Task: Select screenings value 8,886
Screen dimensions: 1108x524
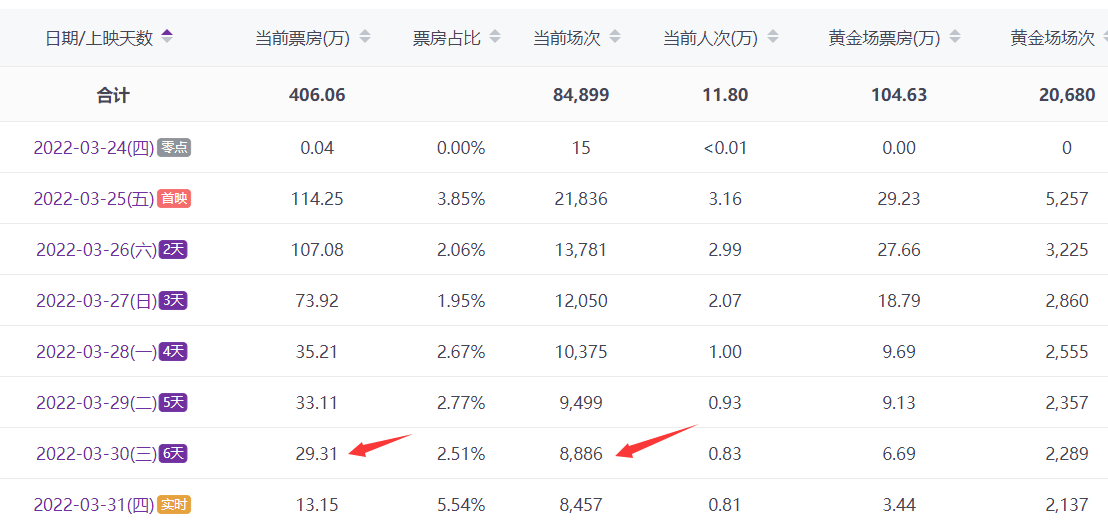Action: [581, 453]
